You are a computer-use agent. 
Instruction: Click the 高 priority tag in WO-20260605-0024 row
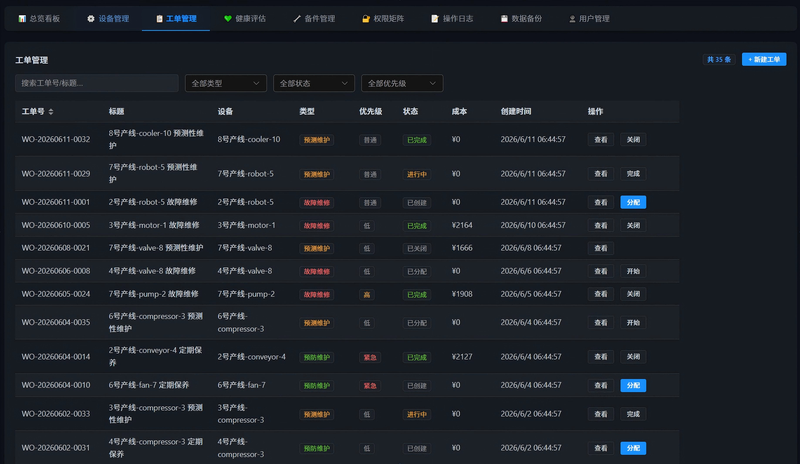pyautogui.click(x=367, y=295)
